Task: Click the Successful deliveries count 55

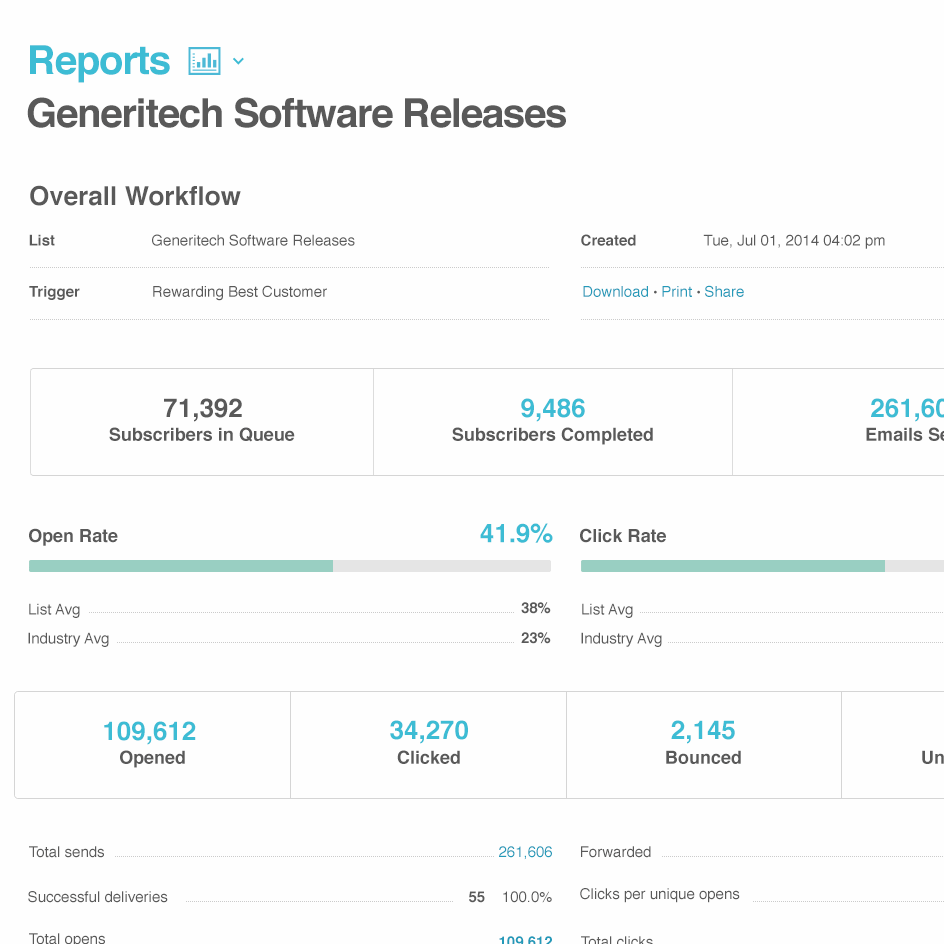Action: pyautogui.click(x=476, y=897)
